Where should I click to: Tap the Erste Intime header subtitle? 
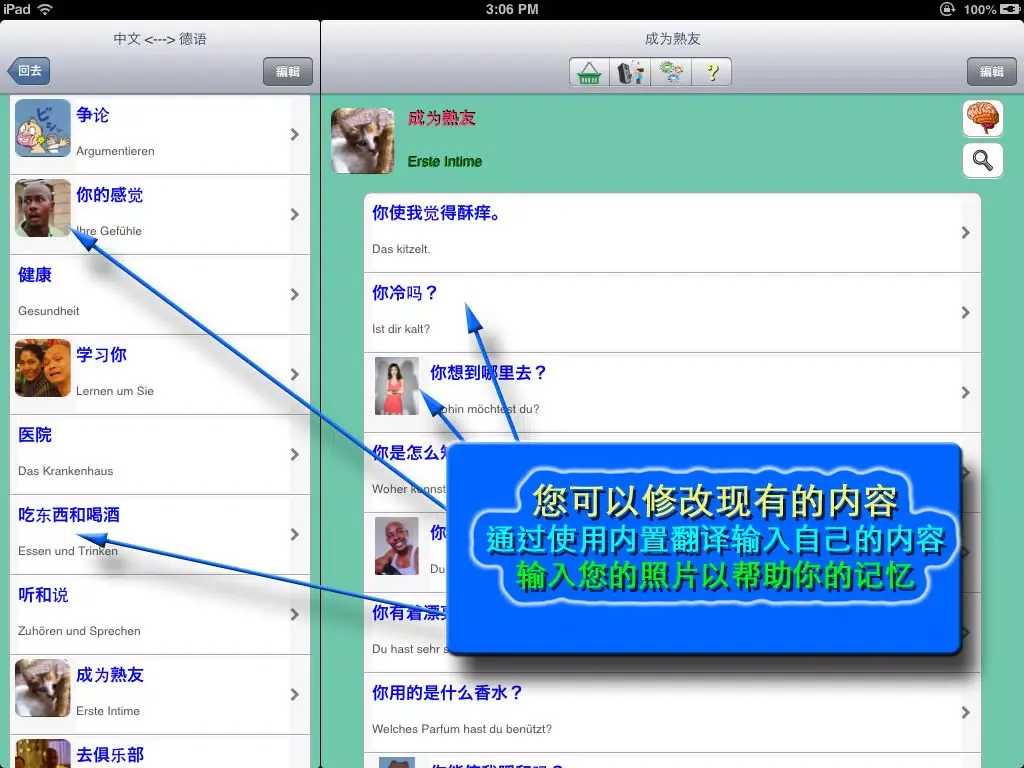tap(445, 161)
